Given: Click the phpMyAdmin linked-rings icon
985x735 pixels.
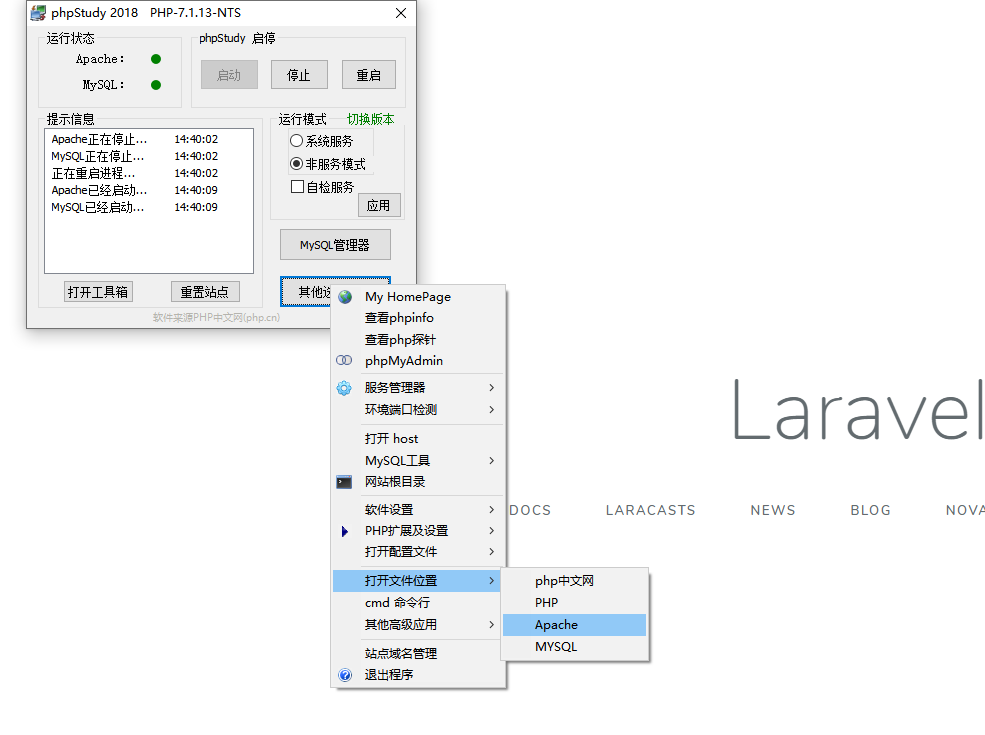Looking at the screenshot, I should coord(344,360).
